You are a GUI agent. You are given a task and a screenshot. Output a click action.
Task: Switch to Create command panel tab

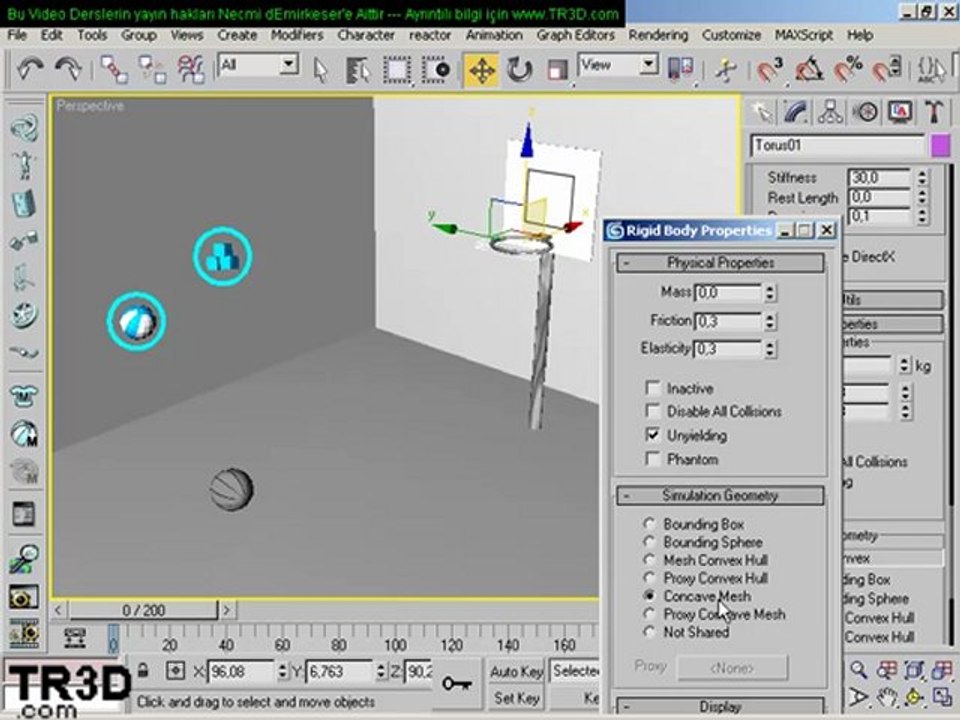coord(762,113)
